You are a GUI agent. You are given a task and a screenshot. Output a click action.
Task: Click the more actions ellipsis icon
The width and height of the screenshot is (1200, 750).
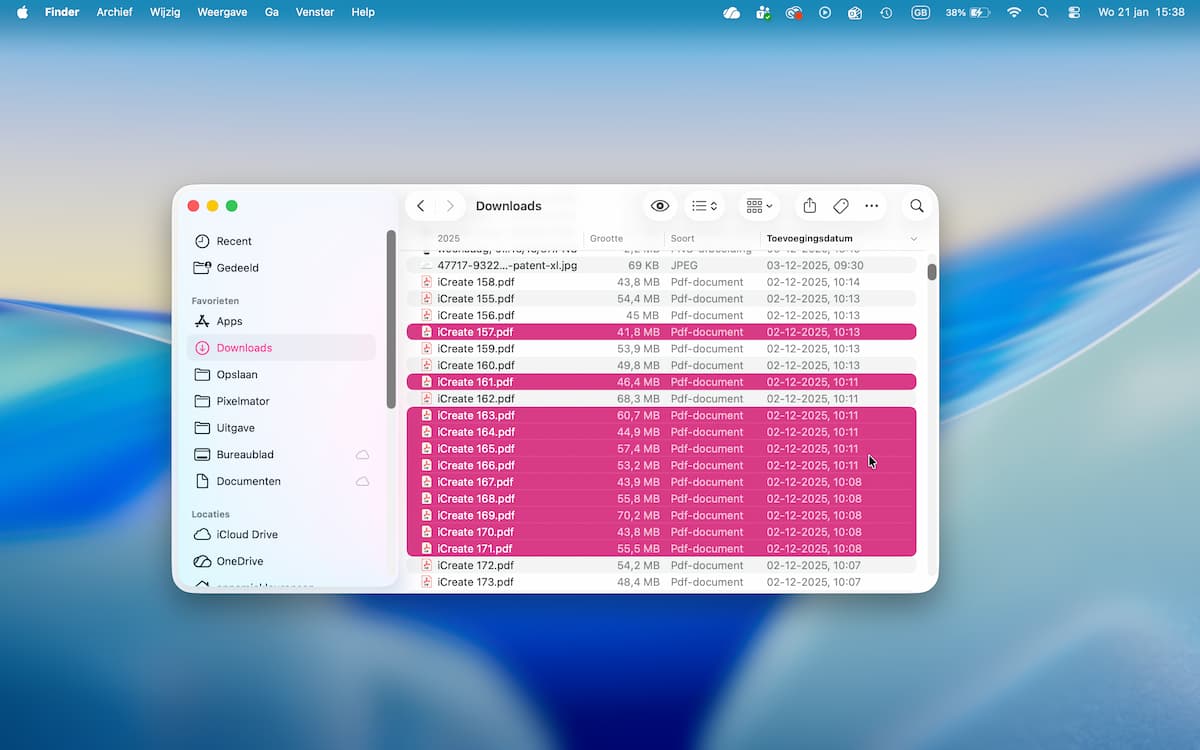[871, 206]
